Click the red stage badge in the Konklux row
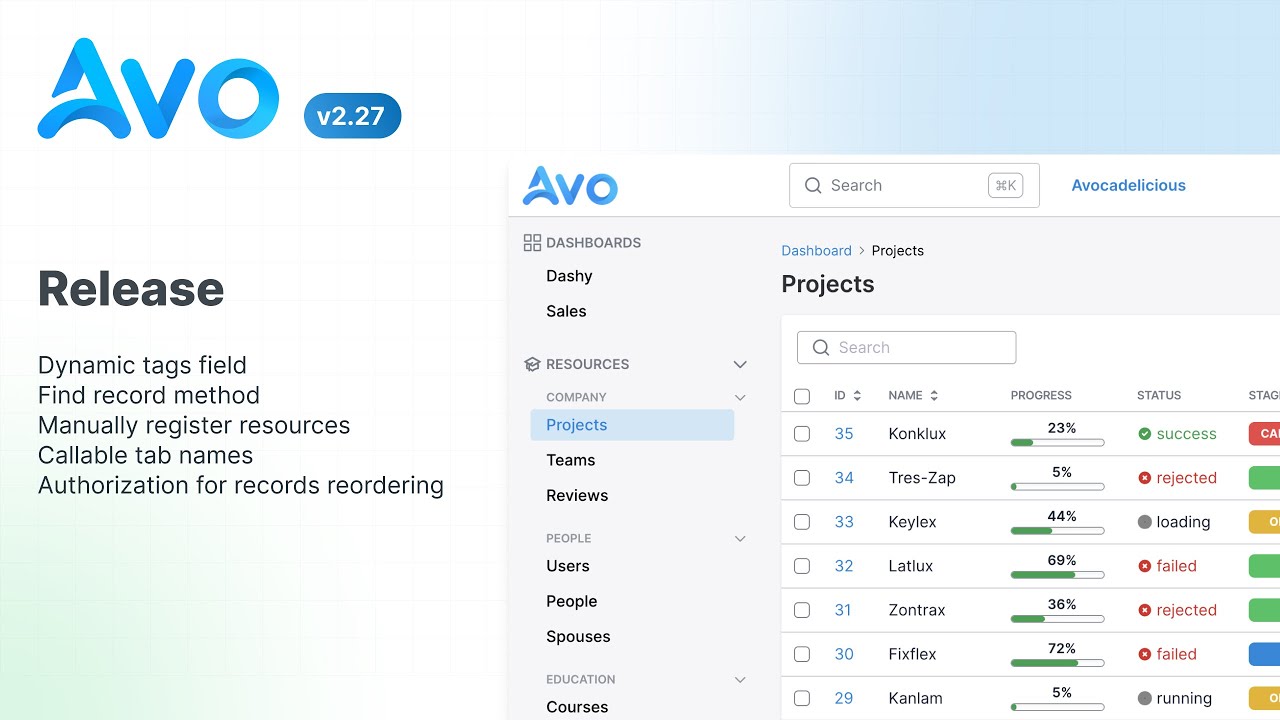The image size is (1280, 720). [x=1264, y=434]
